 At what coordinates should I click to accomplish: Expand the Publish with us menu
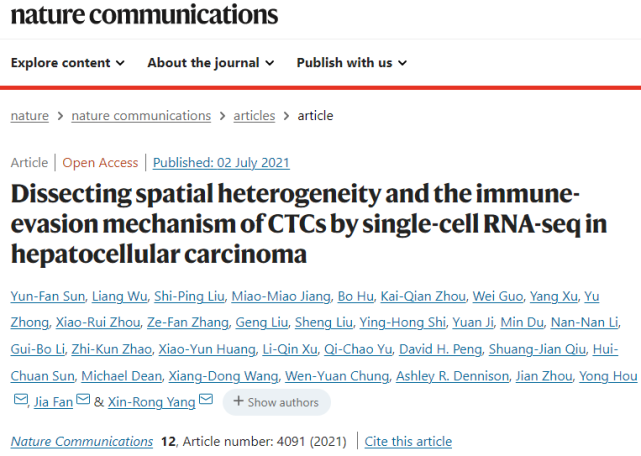tap(352, 62)
